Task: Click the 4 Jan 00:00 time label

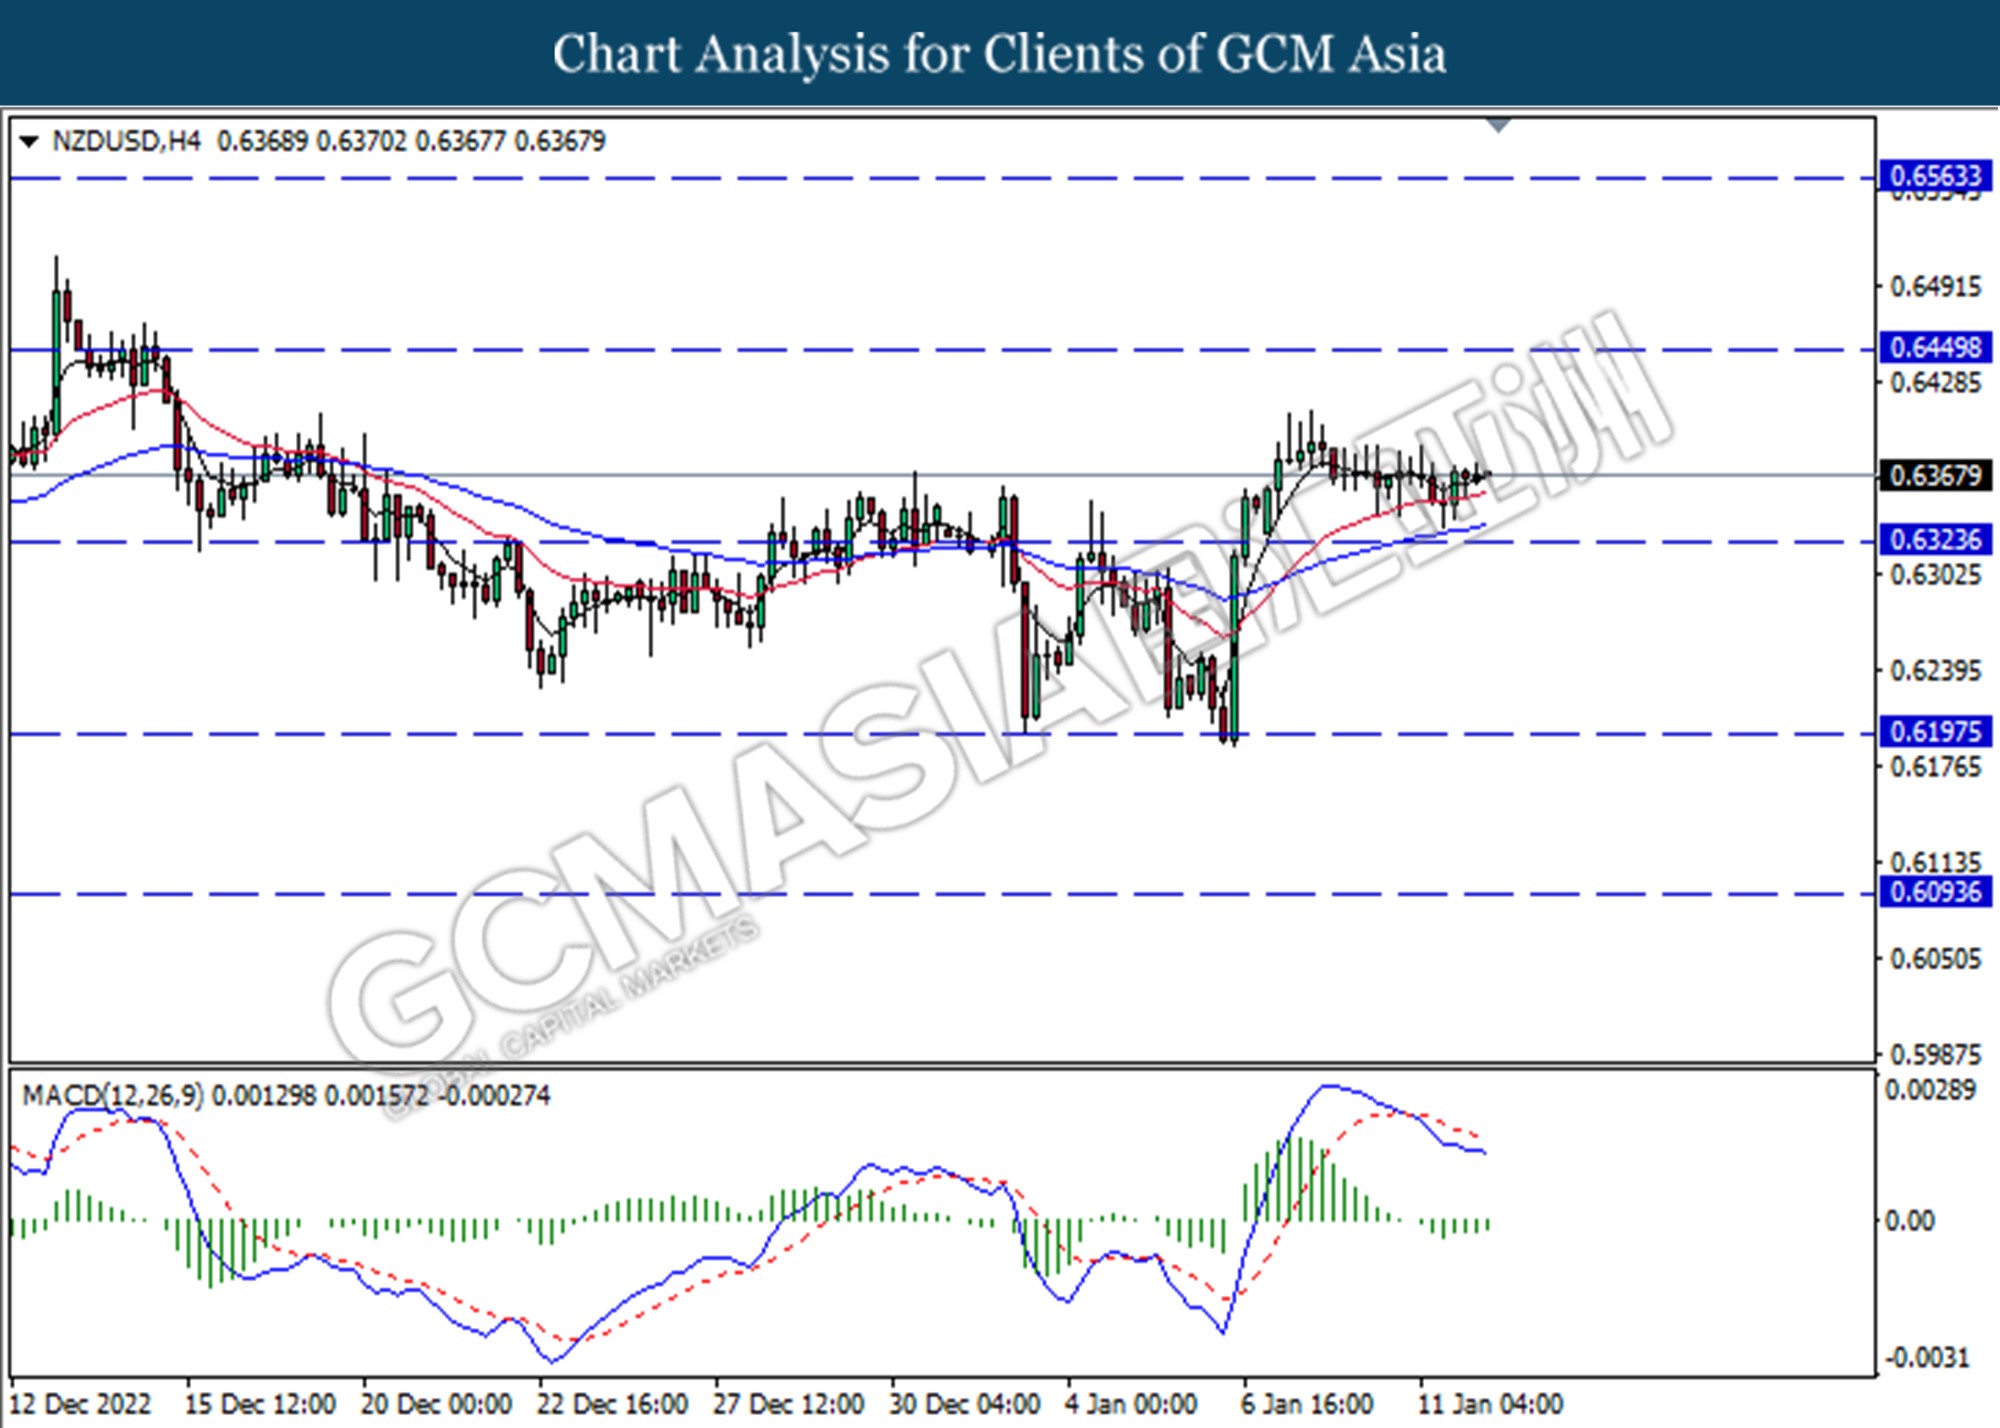Action: point(1131,1404)
